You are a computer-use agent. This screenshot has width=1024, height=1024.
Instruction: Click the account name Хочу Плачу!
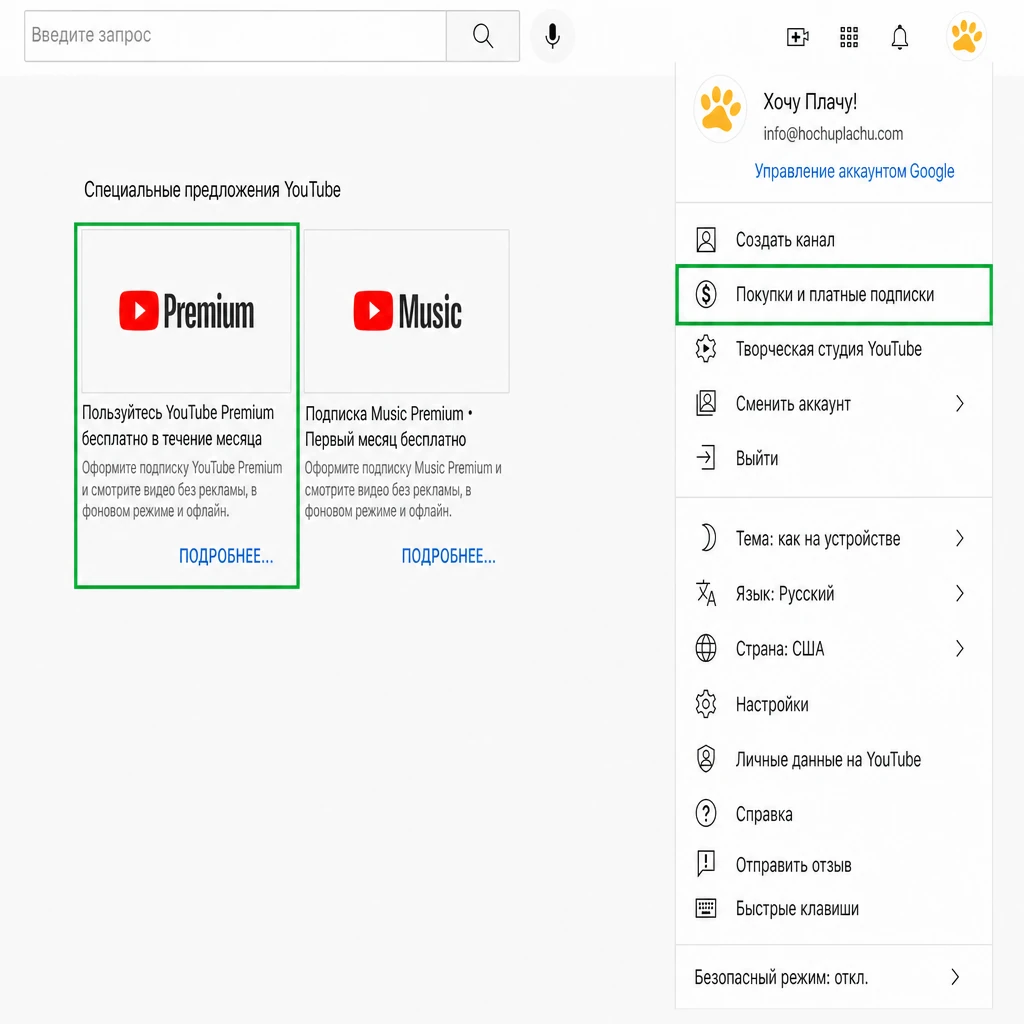pos(810,101)
